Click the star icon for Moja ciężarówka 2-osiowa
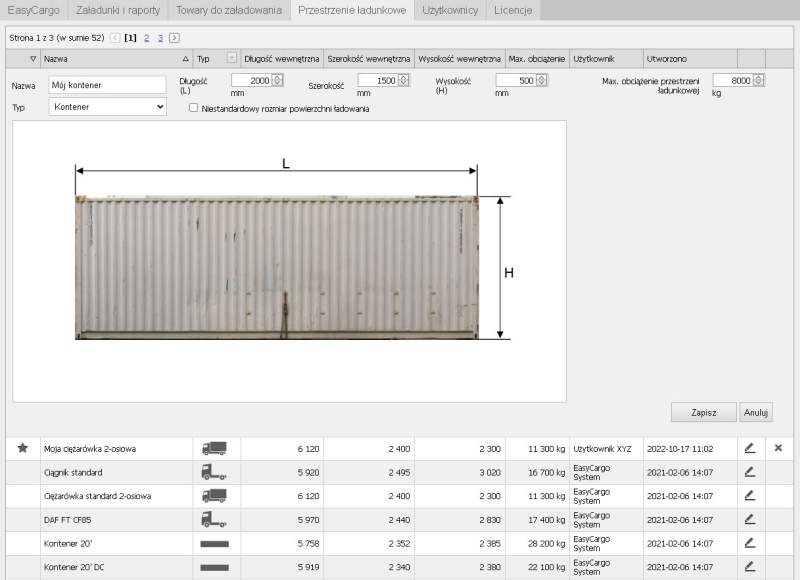800x580 pixels. pos(22,448)
